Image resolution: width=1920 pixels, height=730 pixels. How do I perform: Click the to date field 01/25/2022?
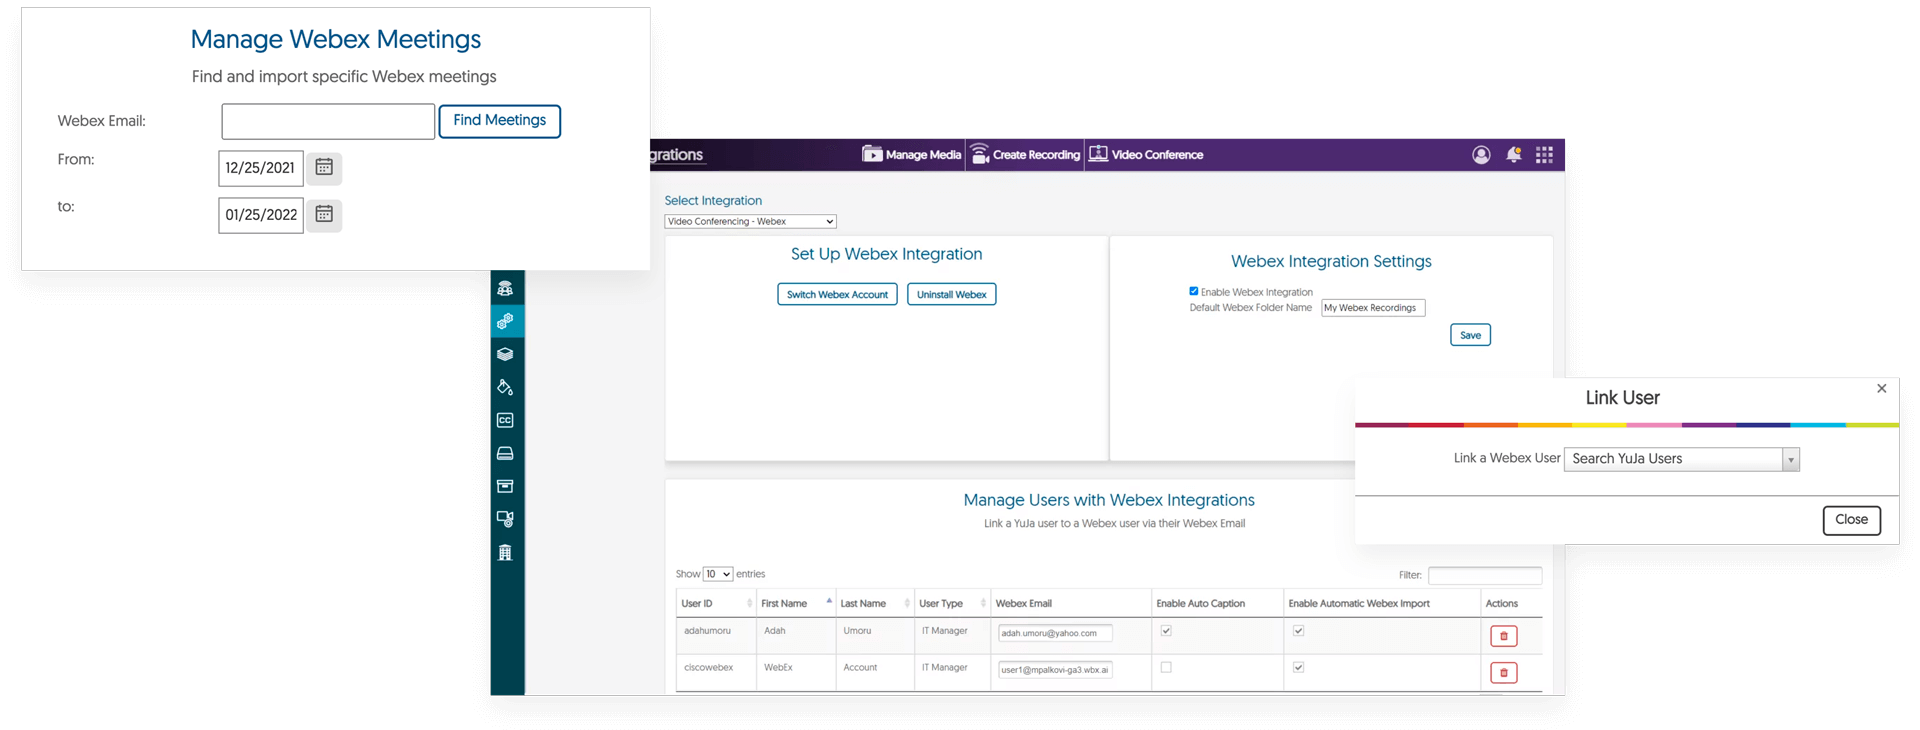point(261,215)
